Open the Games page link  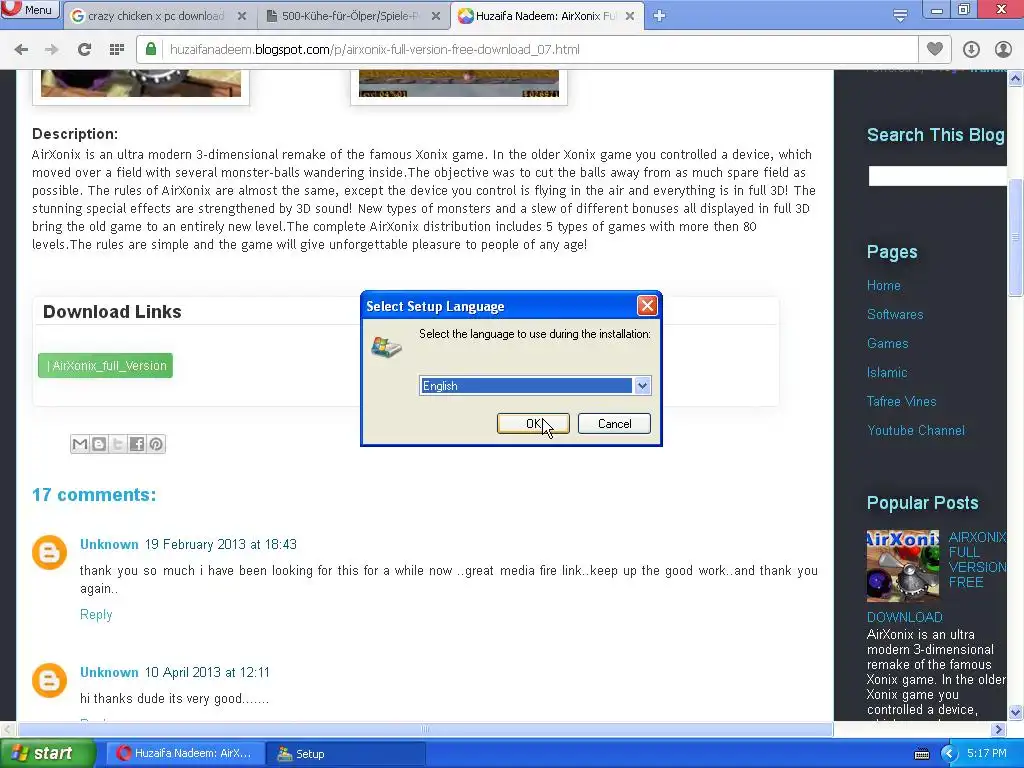(888, 344)
